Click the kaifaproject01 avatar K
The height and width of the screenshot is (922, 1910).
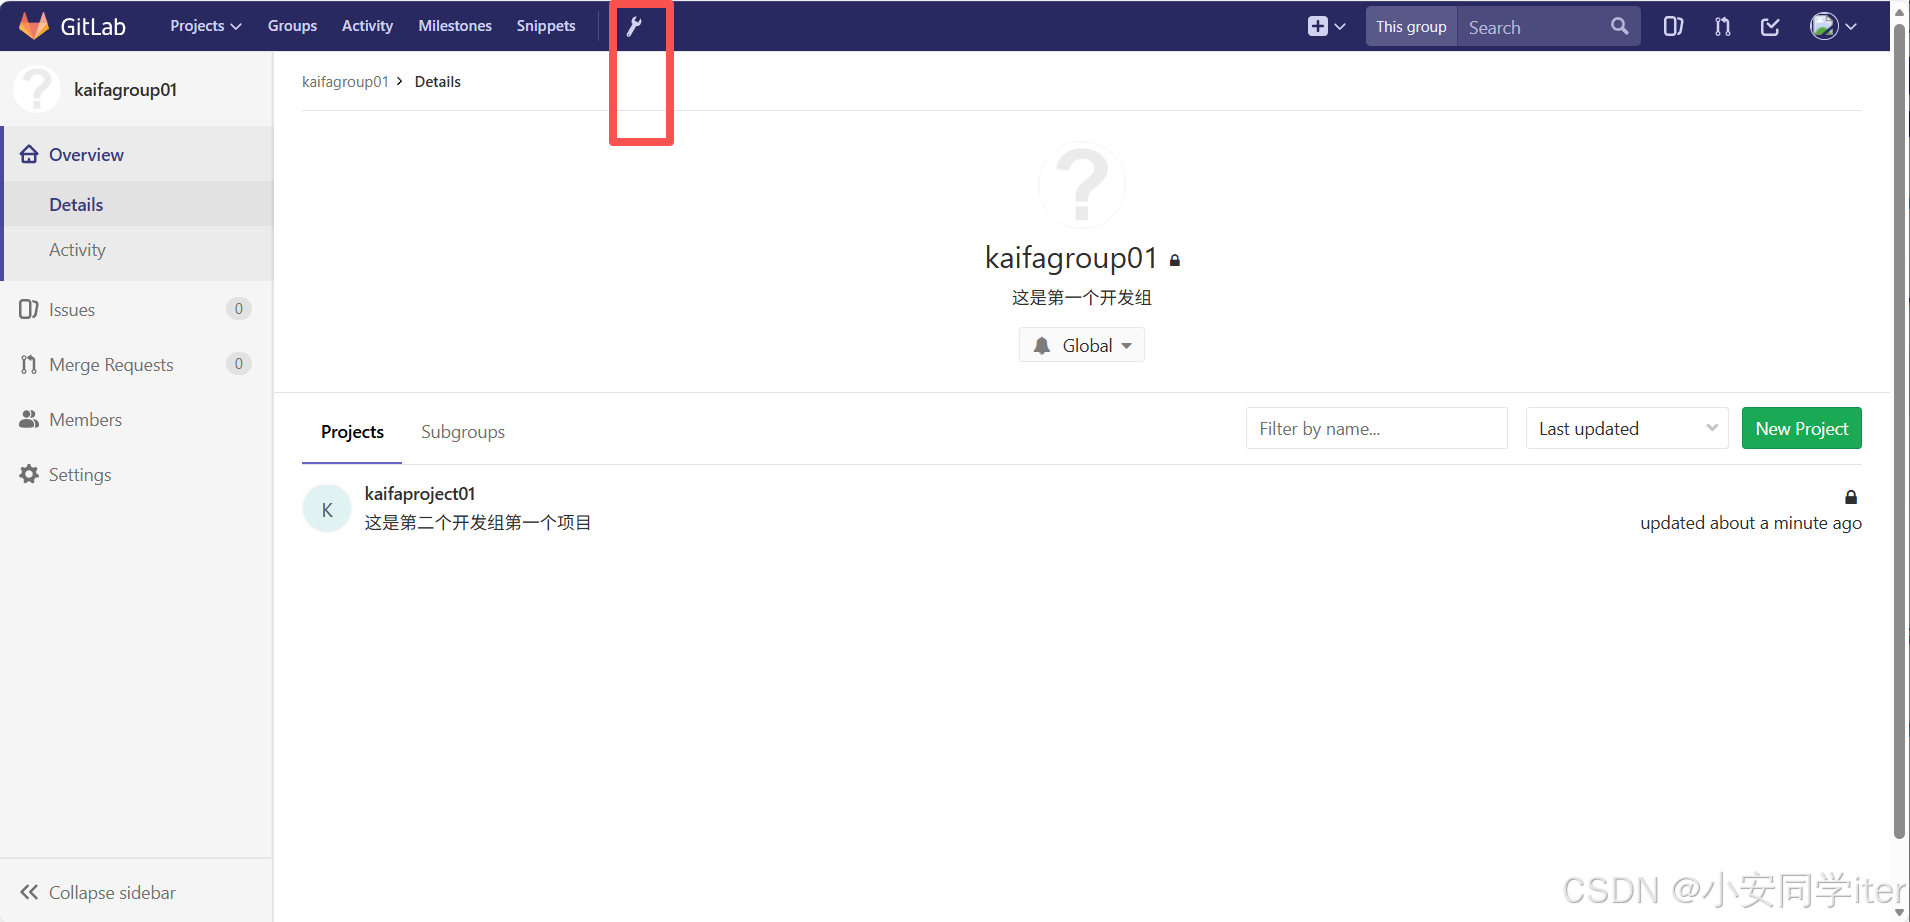click(x=327, y=509)
